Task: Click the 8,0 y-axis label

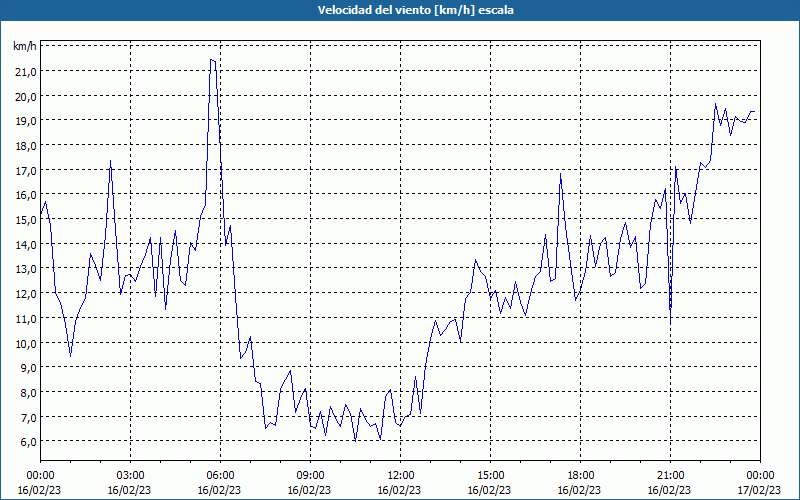Action: [28, 393]
